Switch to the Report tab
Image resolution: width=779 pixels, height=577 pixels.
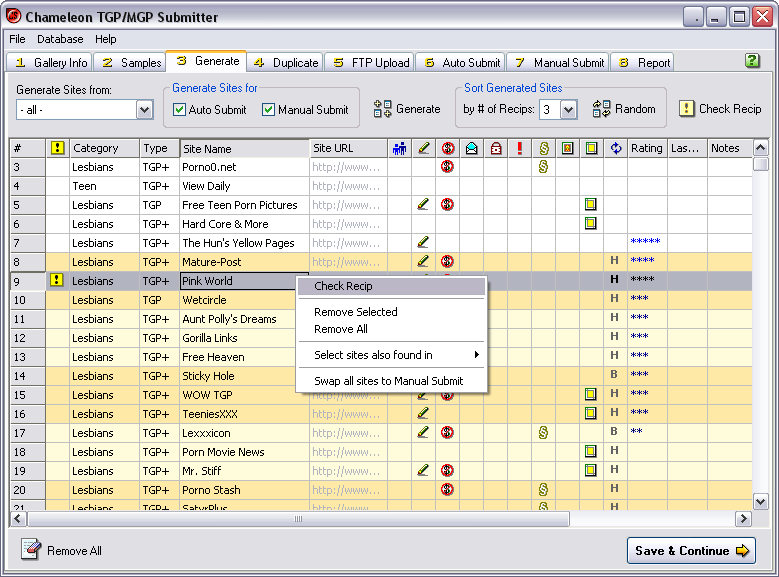(642, 63)
